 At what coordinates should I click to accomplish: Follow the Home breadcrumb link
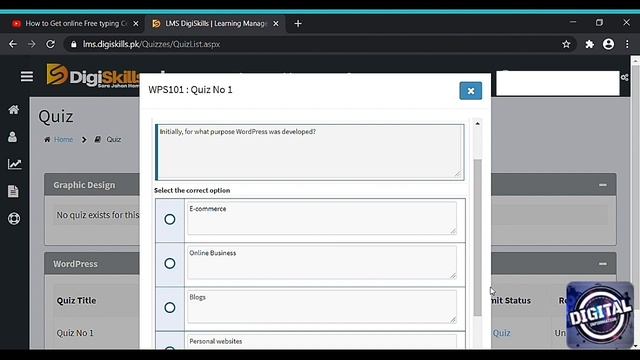pos(63,139)
